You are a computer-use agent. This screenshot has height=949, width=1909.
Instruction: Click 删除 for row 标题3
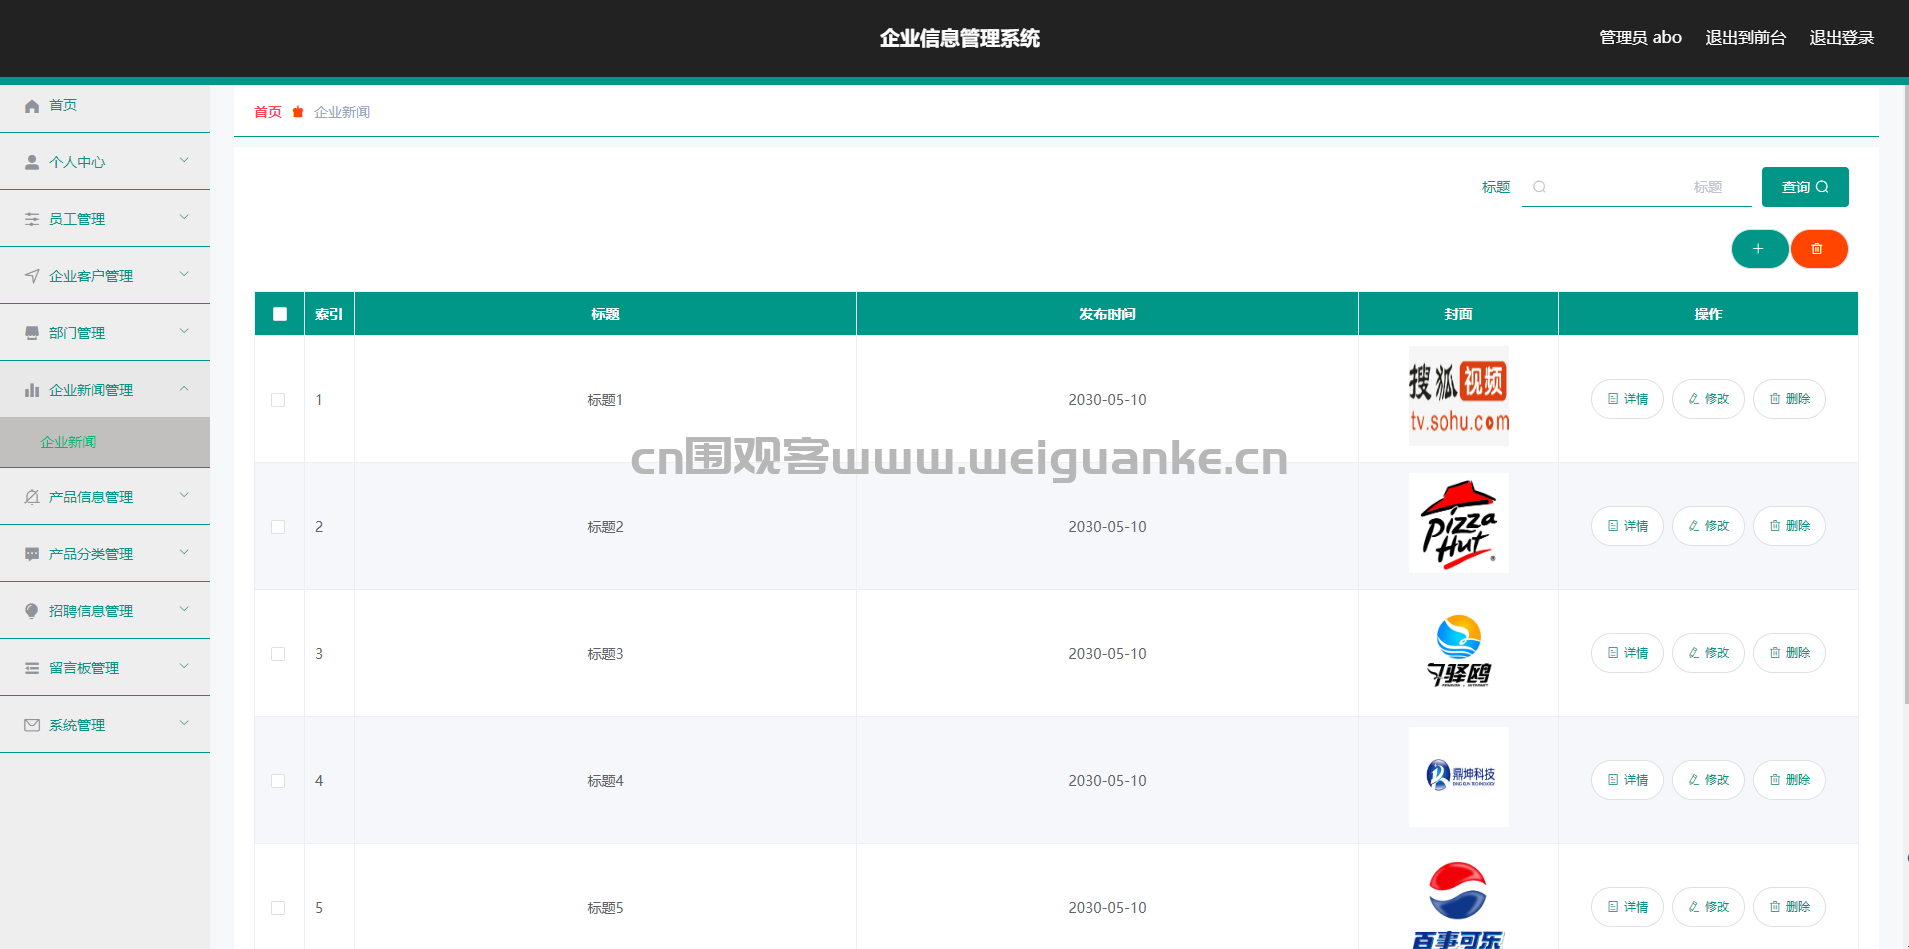click(1789, 653)
